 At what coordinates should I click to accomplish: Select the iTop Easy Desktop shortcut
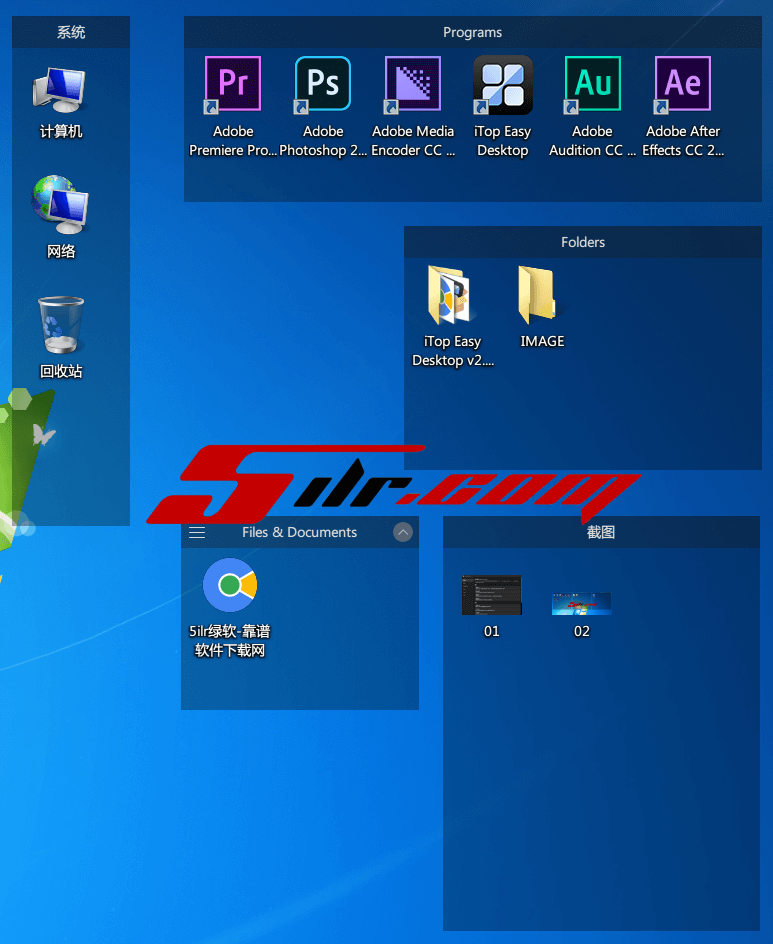tap(502, 85)
